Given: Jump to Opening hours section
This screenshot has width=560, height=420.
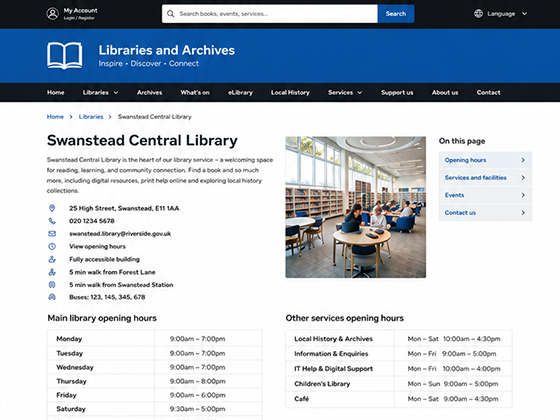Looking at the screenshot, I should point(485,160).
